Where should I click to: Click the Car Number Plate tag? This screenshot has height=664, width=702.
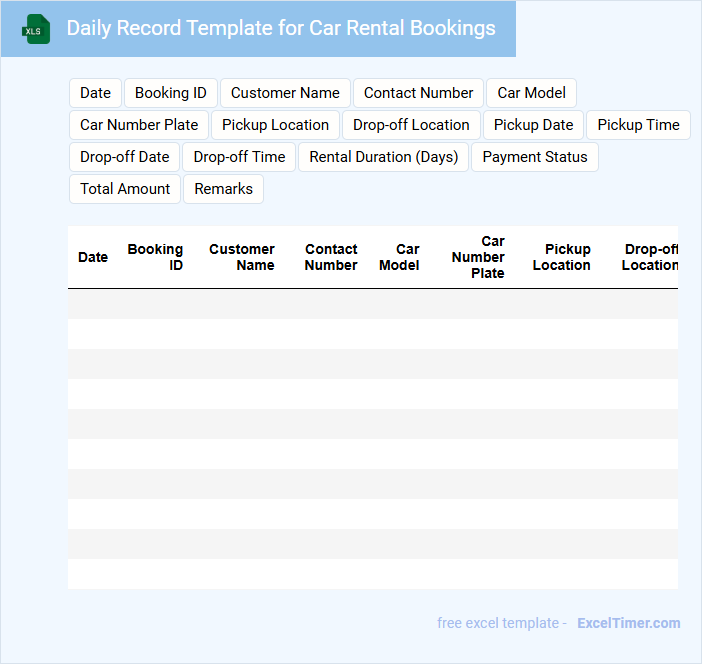coord(139,125)
